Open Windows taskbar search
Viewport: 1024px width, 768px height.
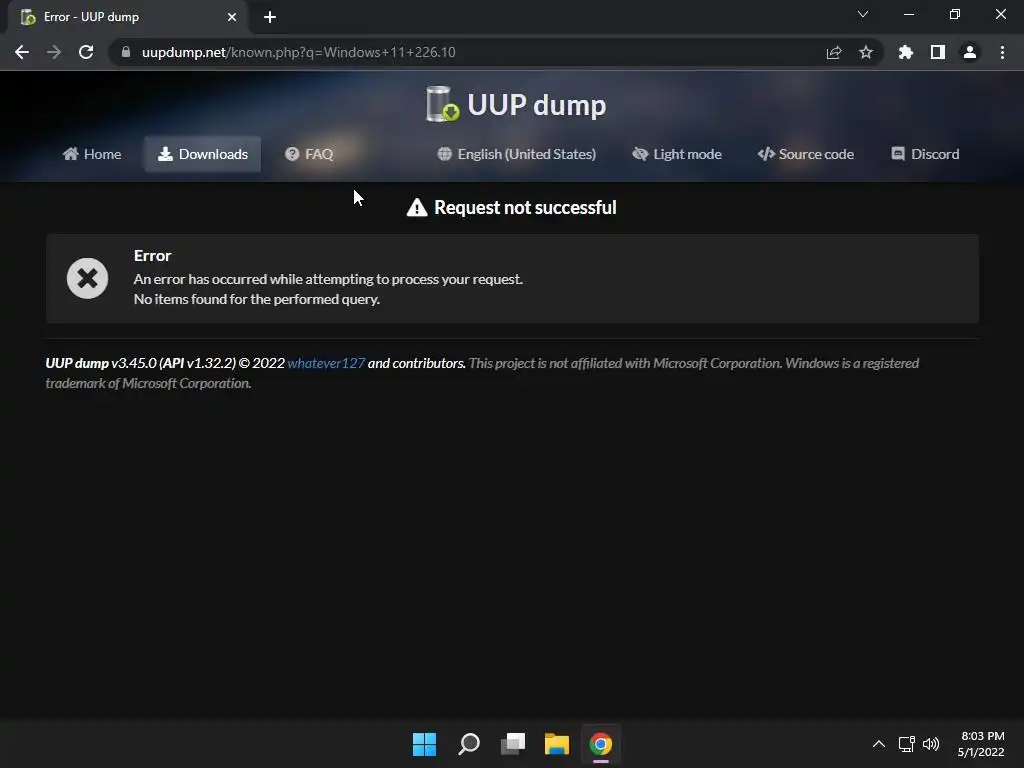point(469,744)
